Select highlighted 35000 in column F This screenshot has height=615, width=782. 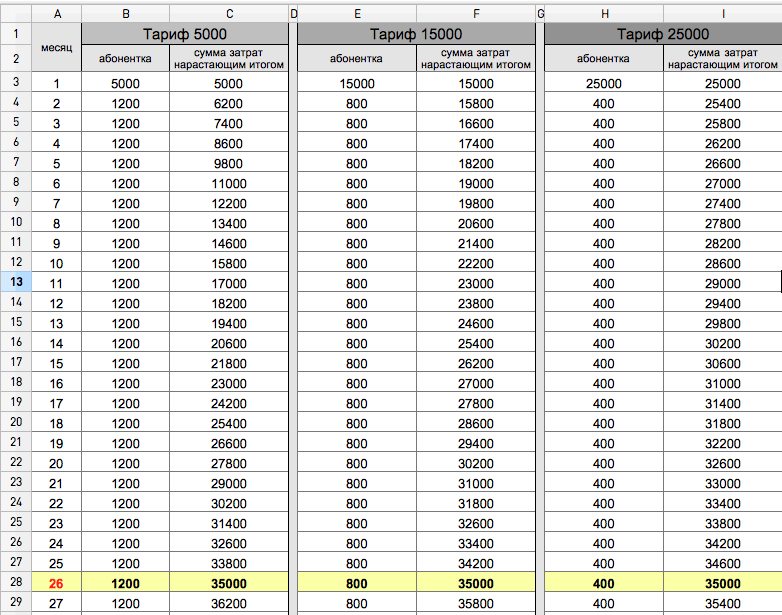click(x=476, y=583)
